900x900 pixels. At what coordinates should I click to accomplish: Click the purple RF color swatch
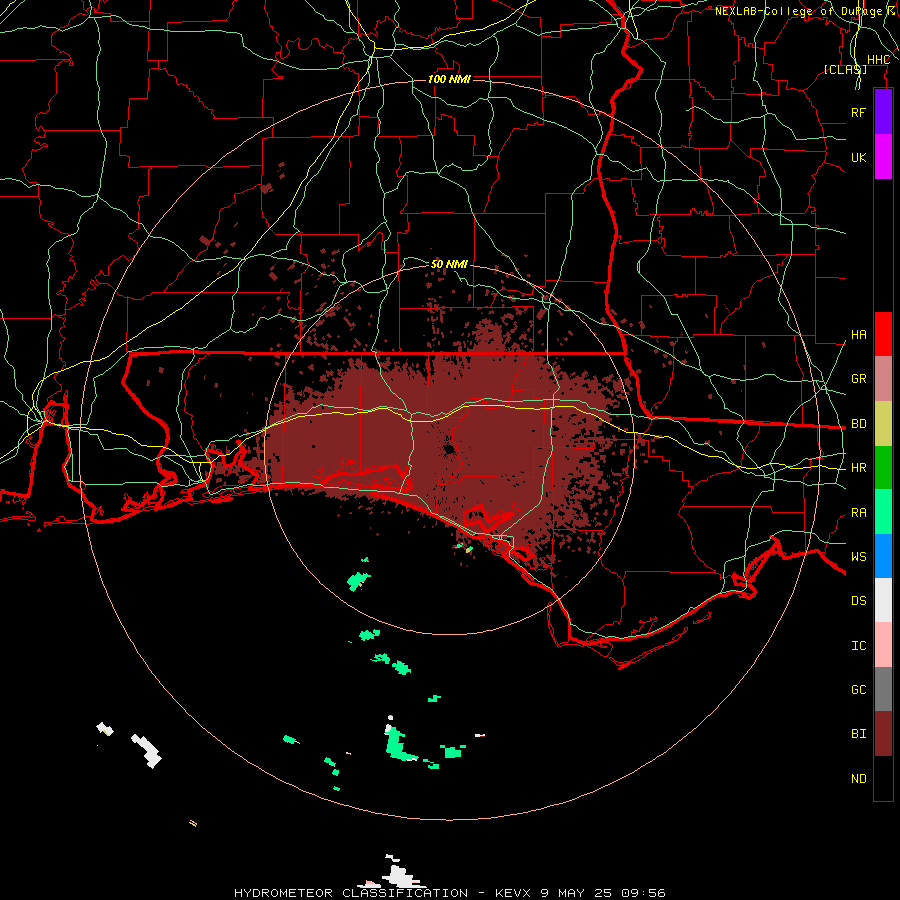click(883, 112)
